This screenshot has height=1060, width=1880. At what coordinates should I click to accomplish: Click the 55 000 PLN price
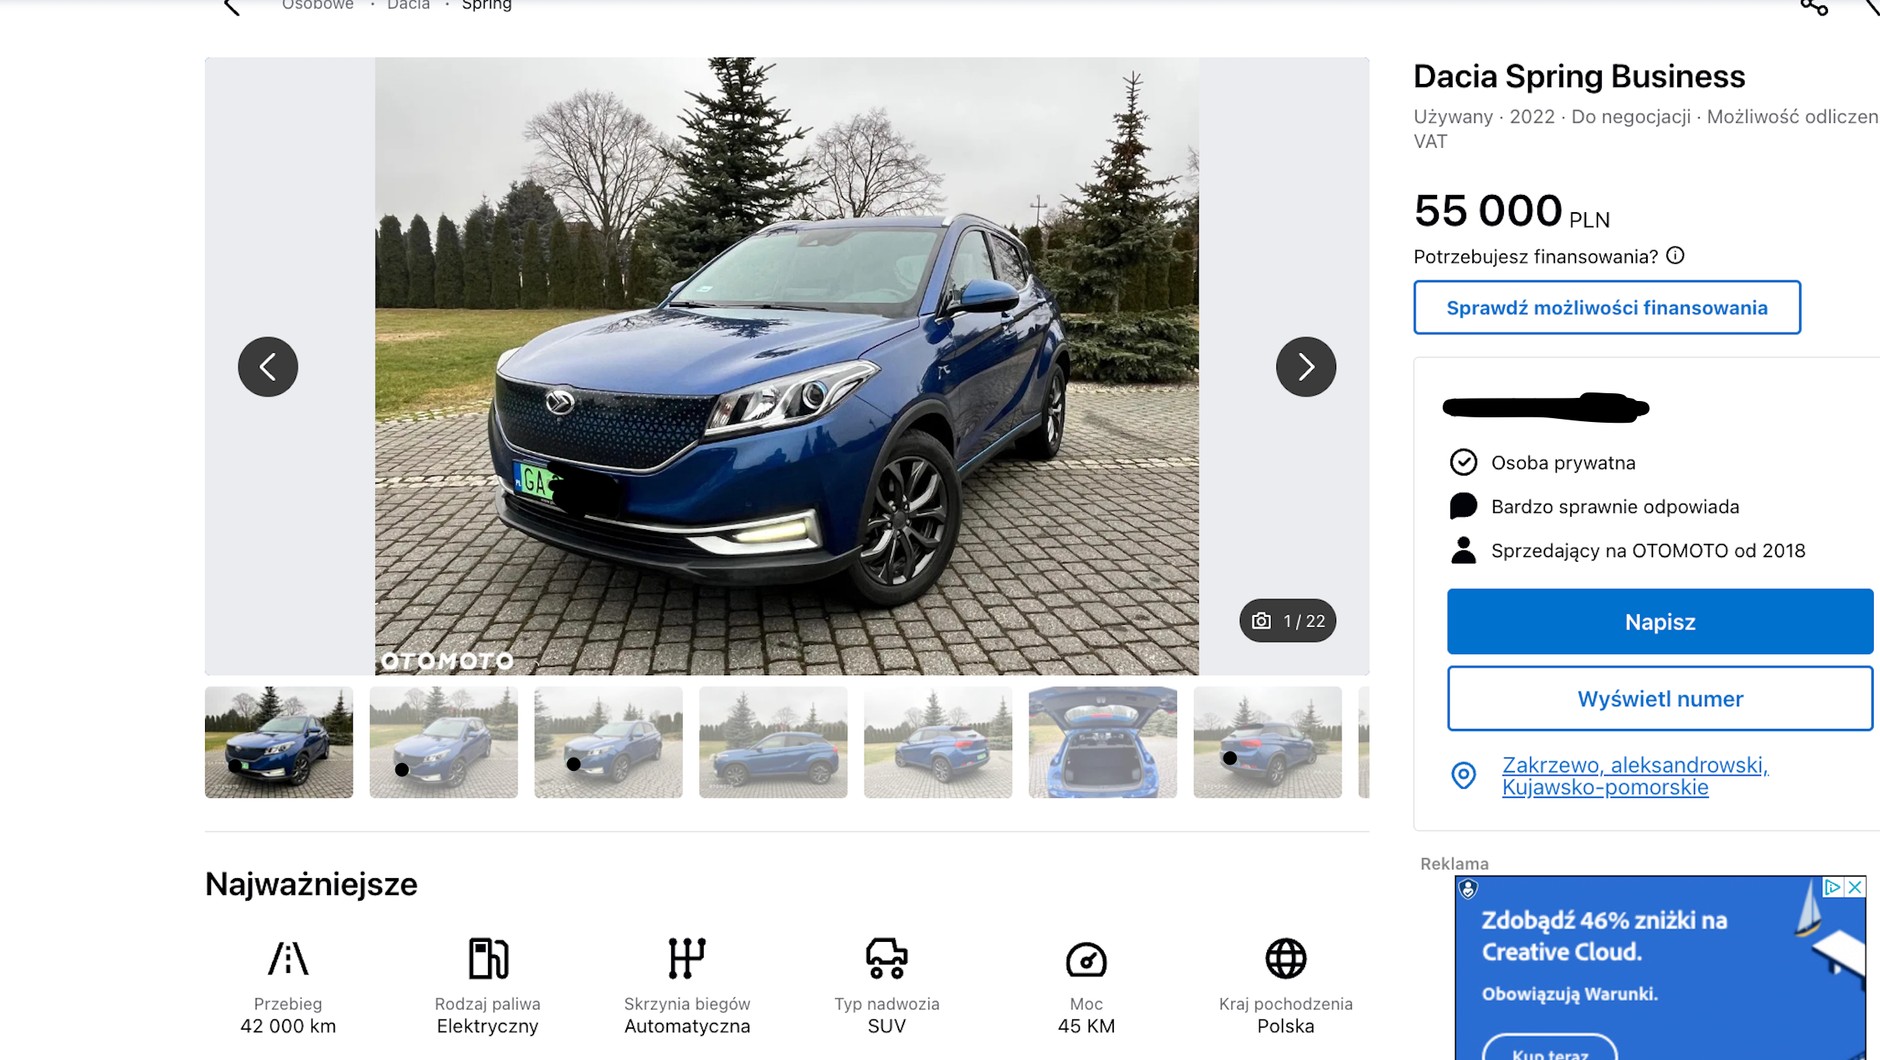pyautogui.click(x=1511, y=211)
